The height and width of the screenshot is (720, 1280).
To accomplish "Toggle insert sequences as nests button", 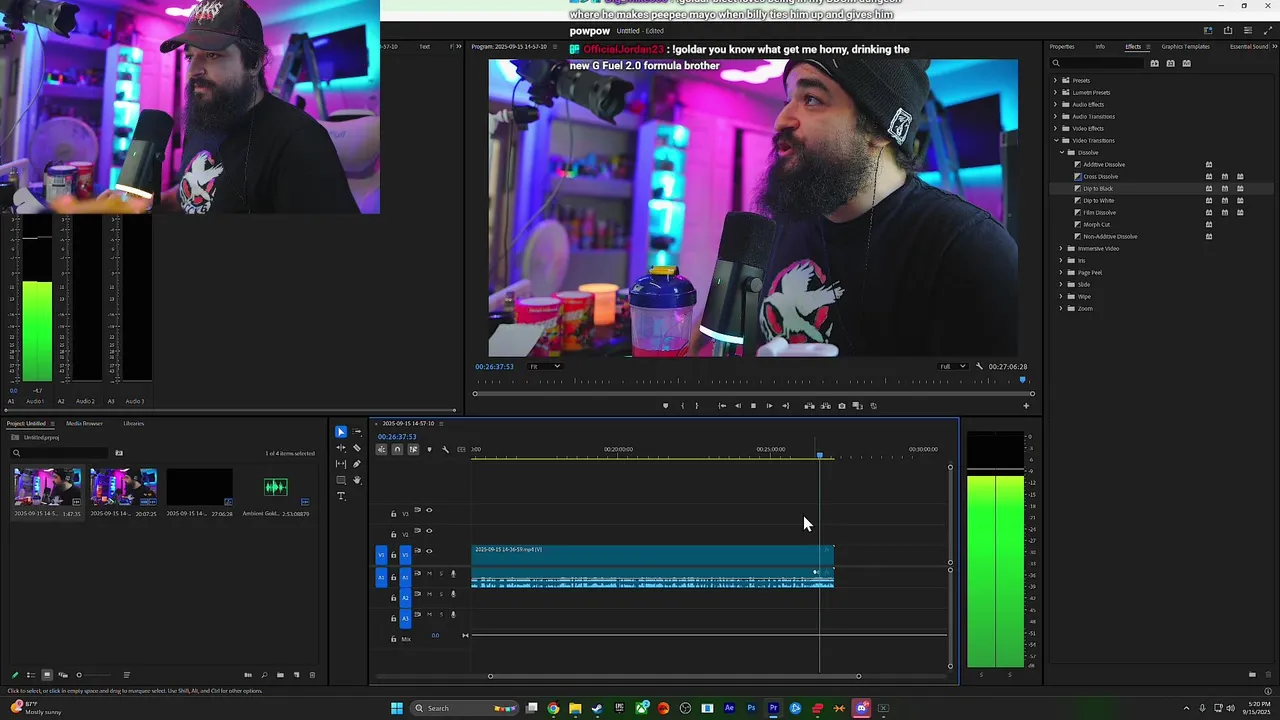I will tap(381, 449).
